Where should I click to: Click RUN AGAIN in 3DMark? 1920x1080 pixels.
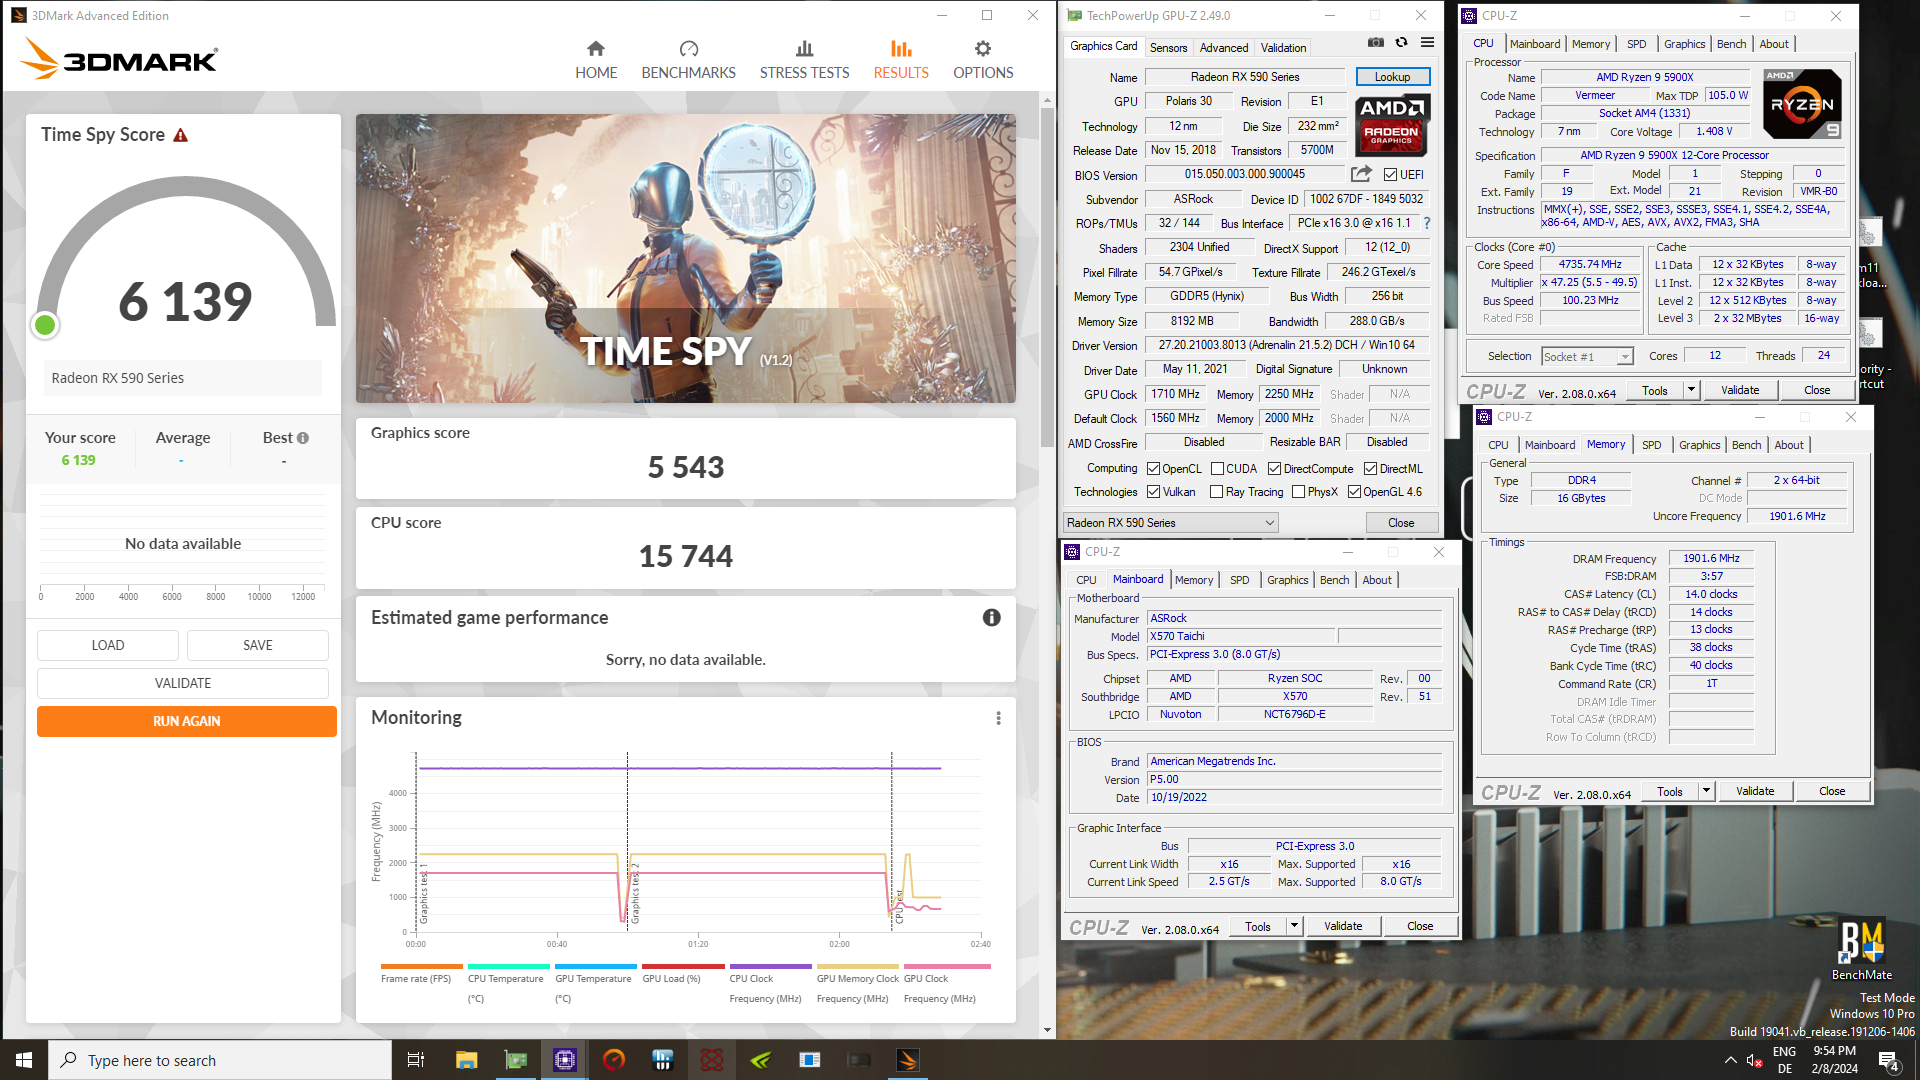click(187, 721)
